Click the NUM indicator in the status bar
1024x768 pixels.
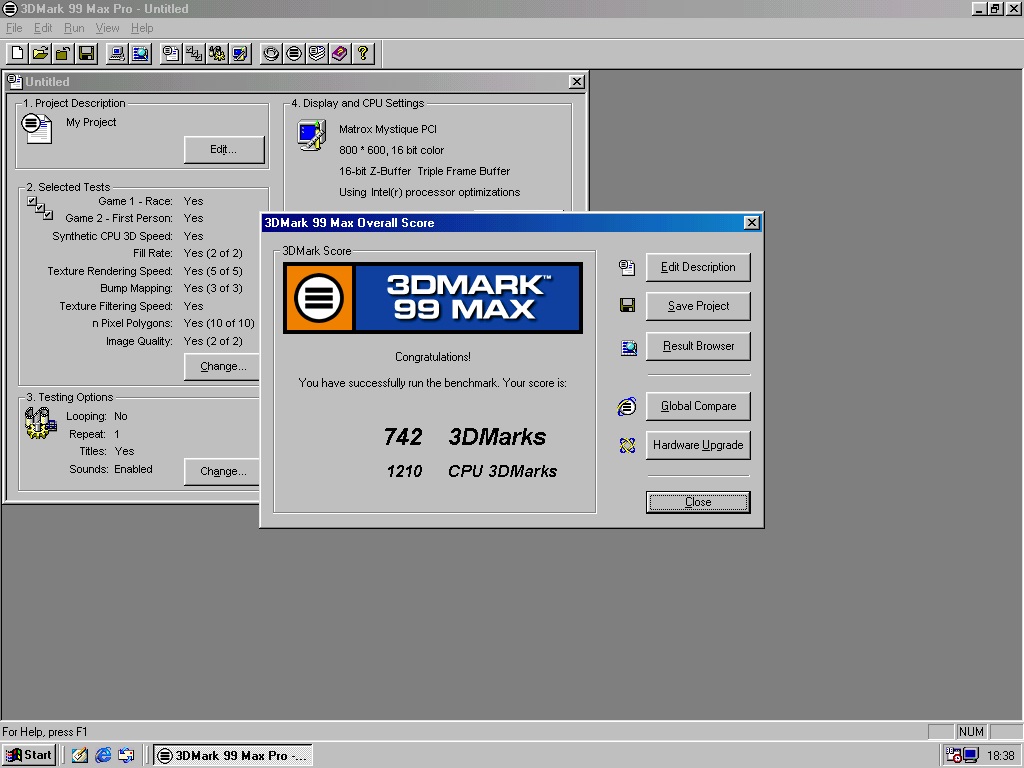[970, 731]
